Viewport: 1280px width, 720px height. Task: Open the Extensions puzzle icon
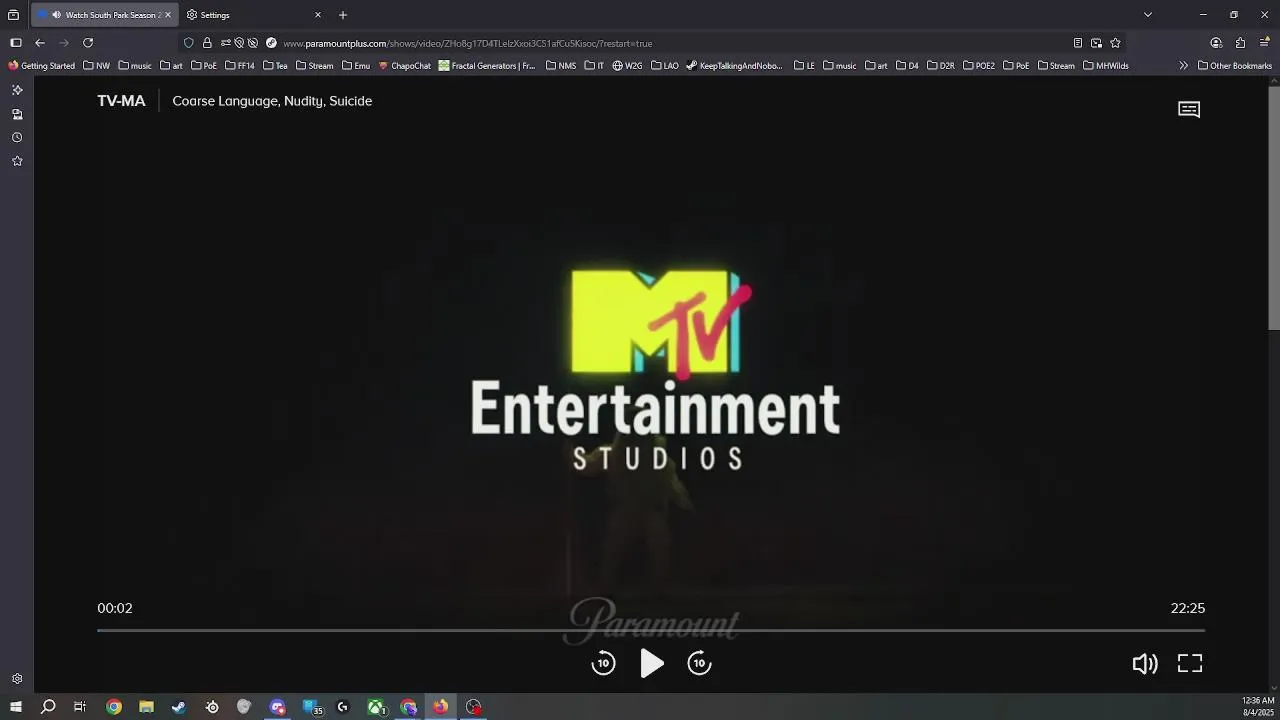1240,43
